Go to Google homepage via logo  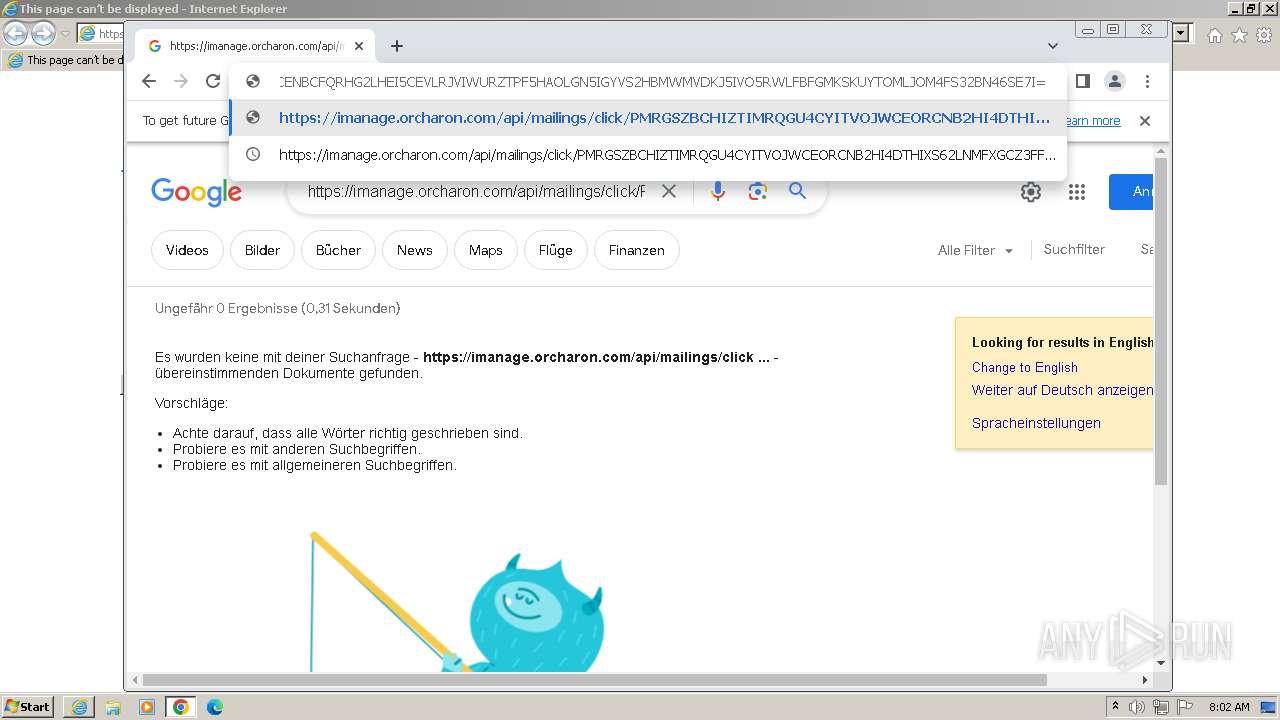point(196,191)
